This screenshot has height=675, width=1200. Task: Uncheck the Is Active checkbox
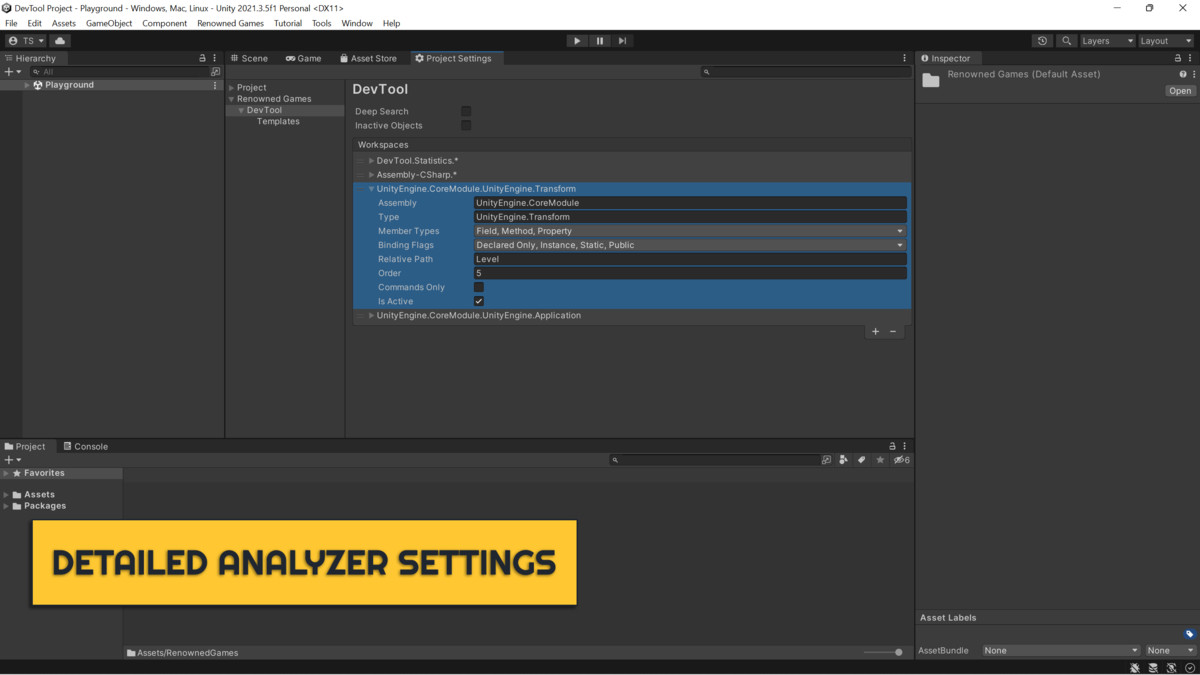coord(478,301)
